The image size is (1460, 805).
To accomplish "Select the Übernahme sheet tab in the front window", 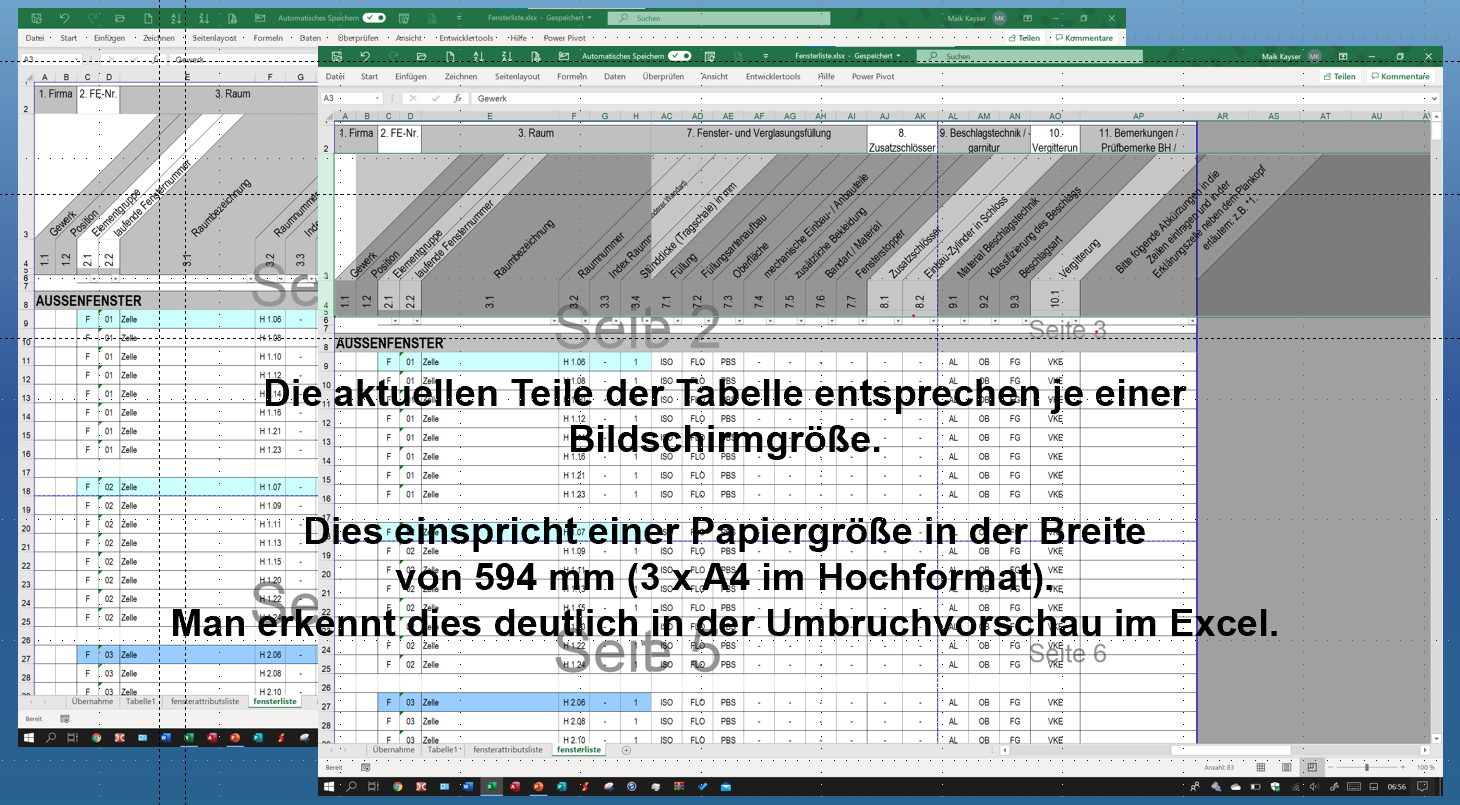I will [x=393, y=749].
